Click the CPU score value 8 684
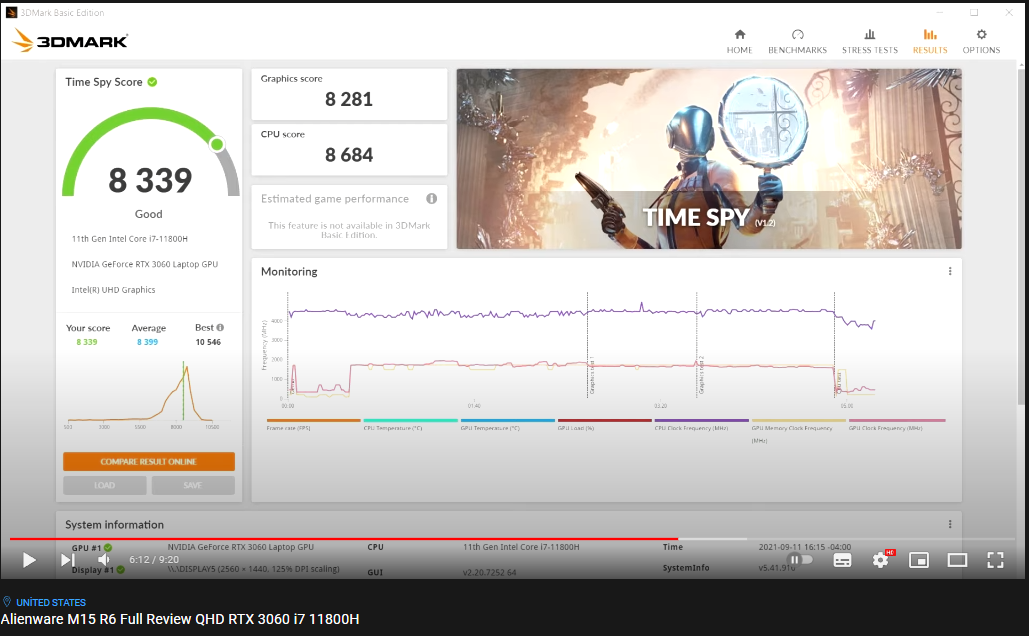 348,156
